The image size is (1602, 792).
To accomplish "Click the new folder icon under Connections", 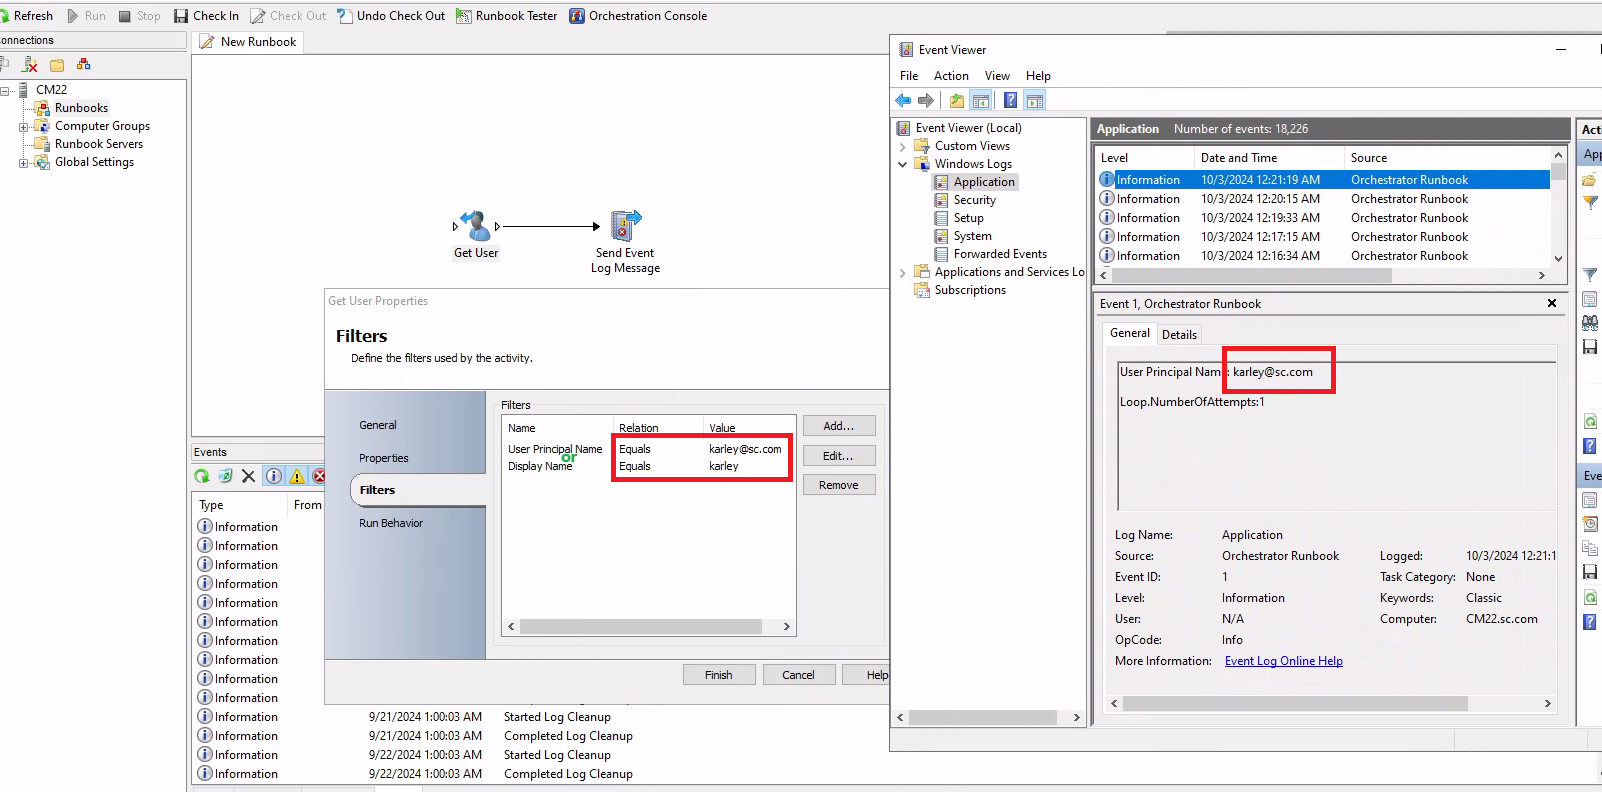I will [57, 65].
